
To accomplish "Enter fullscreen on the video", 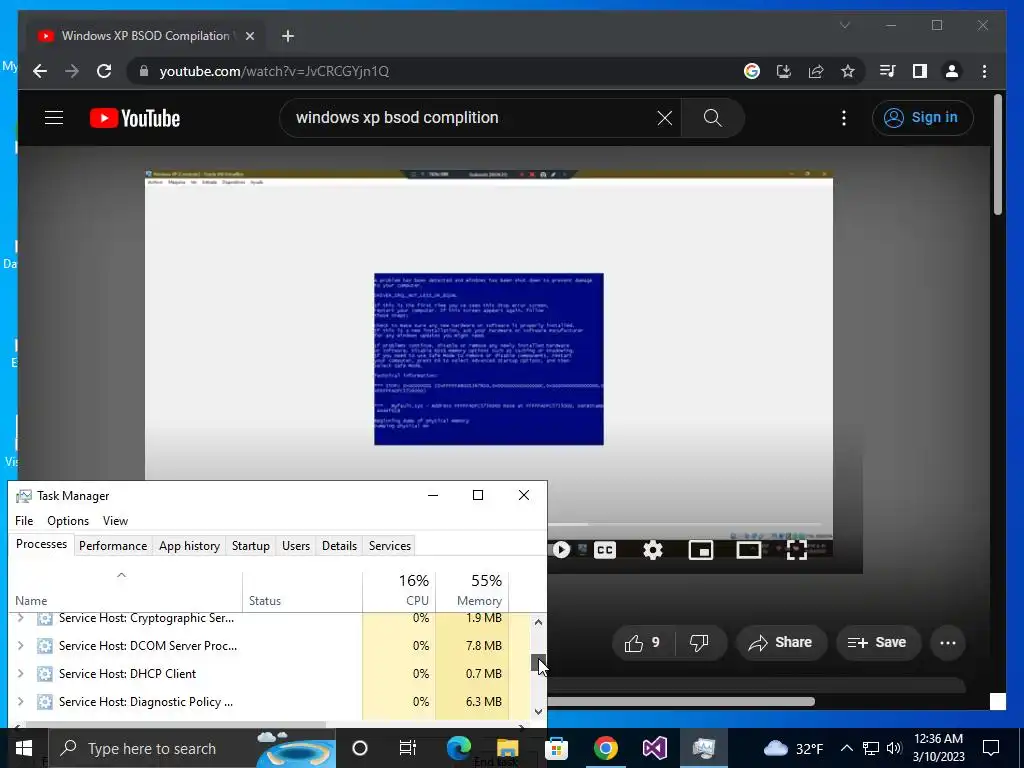I will (x=796, y=550).
